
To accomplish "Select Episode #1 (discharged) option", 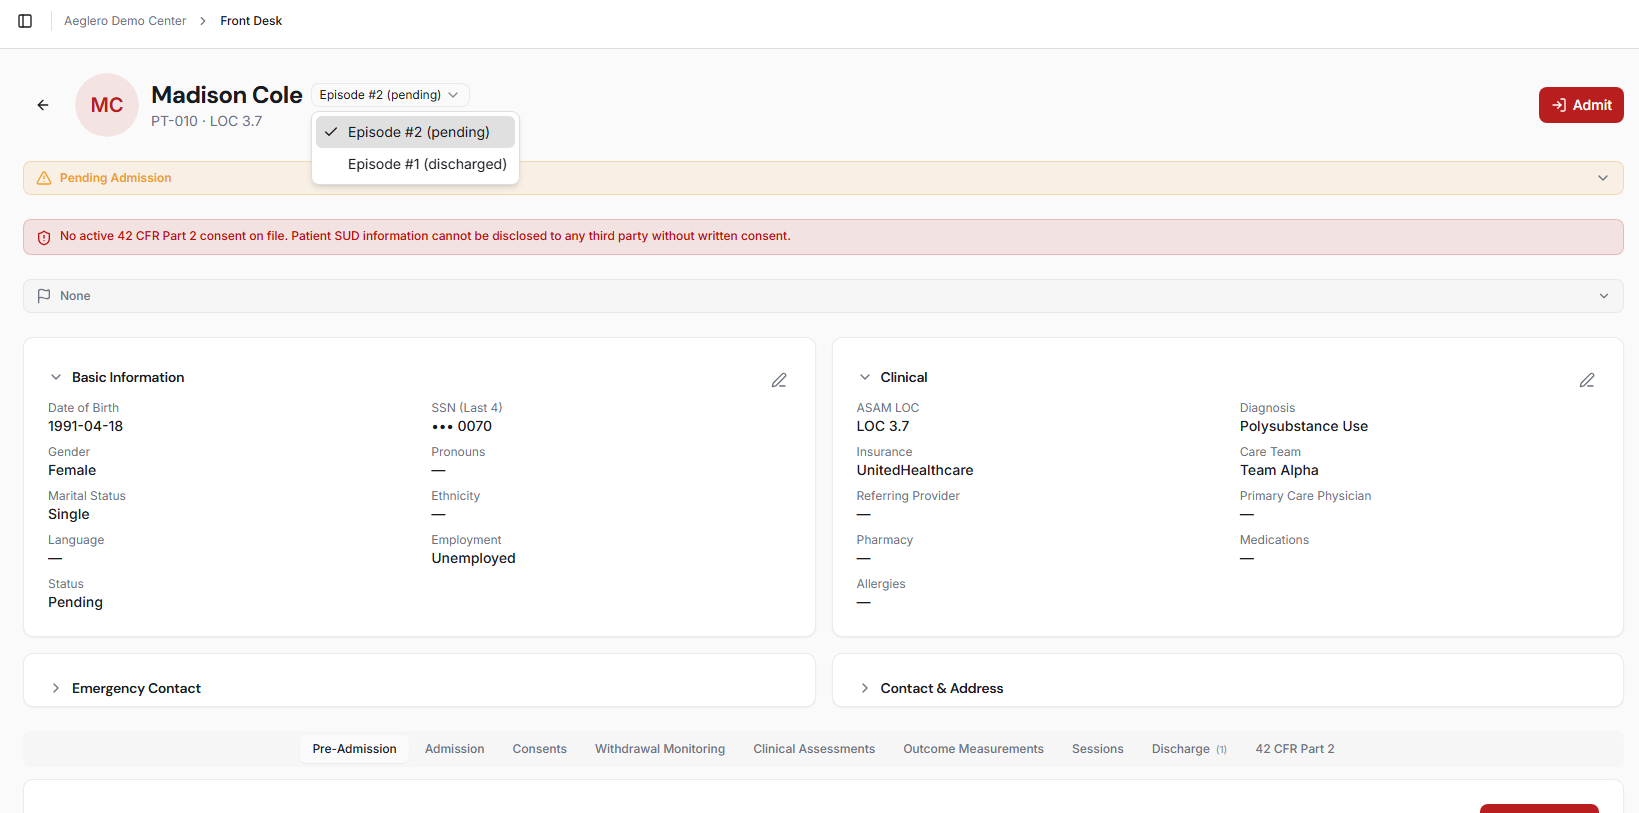I will point(415,164).
